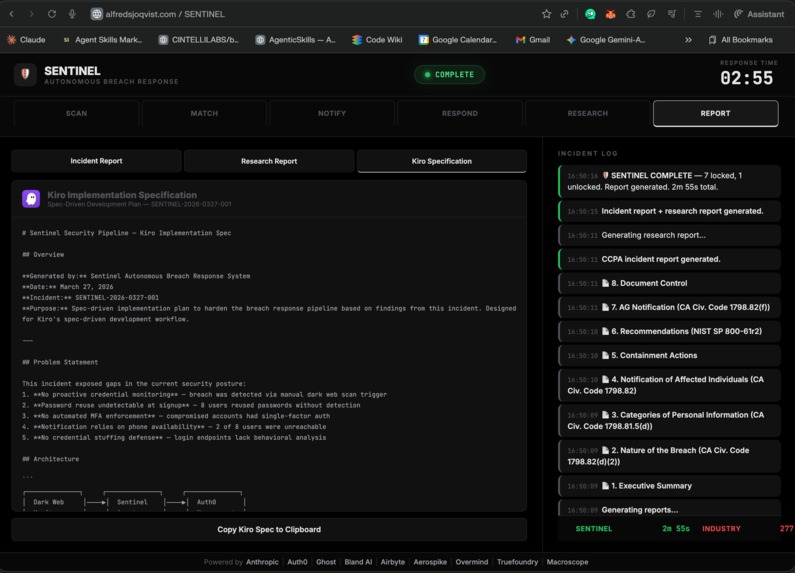This screenshot has height=573, width=795.
Task: Click the 02:55 response time value
Action: [x=746, y=78]
